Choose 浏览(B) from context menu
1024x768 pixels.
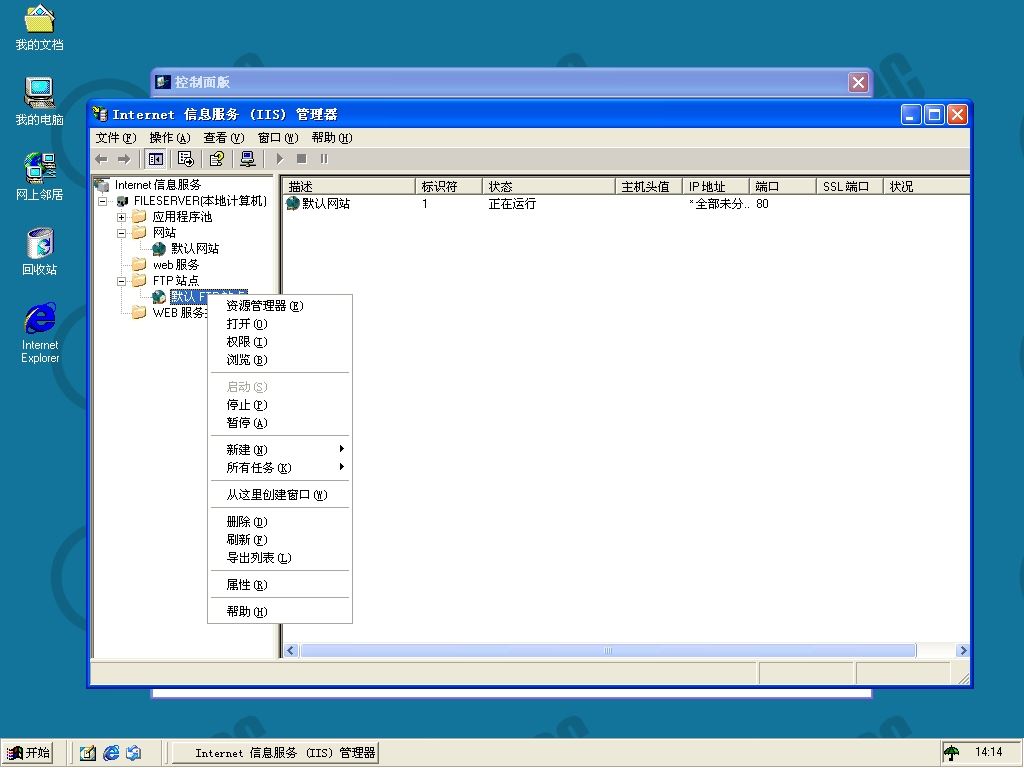(280, 360)
